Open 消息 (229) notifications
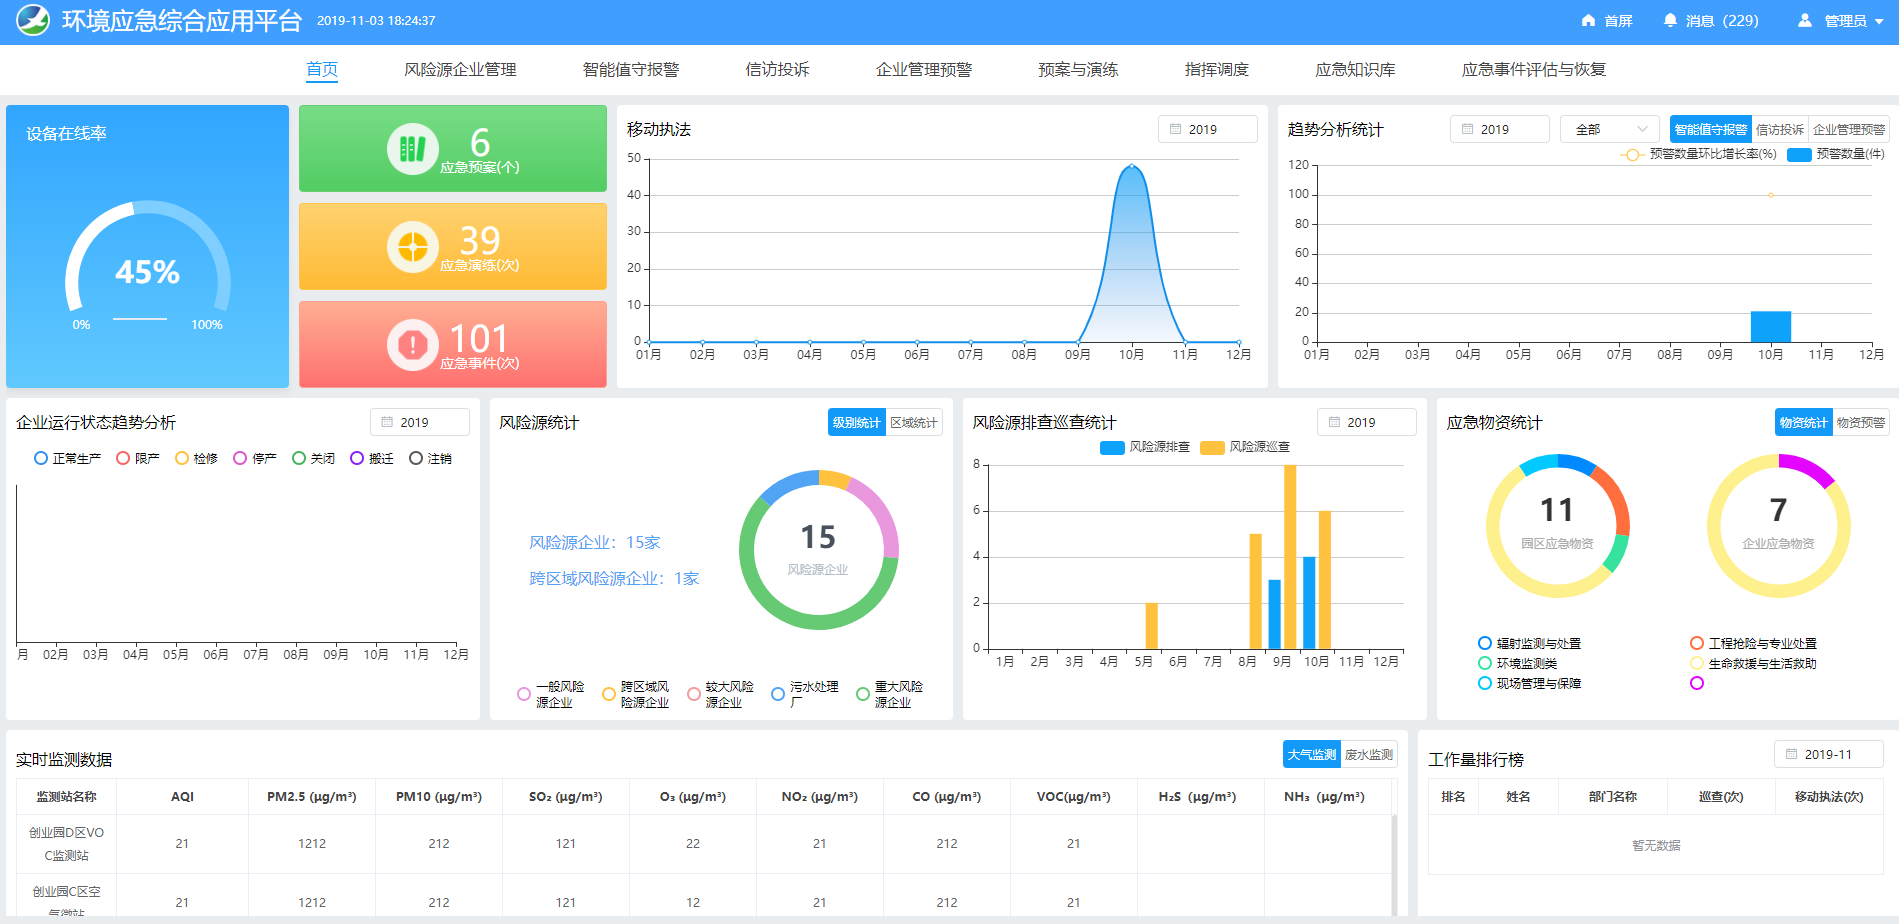The height and width of the screenshot is (924, 1899). [x=1711, y=20]
